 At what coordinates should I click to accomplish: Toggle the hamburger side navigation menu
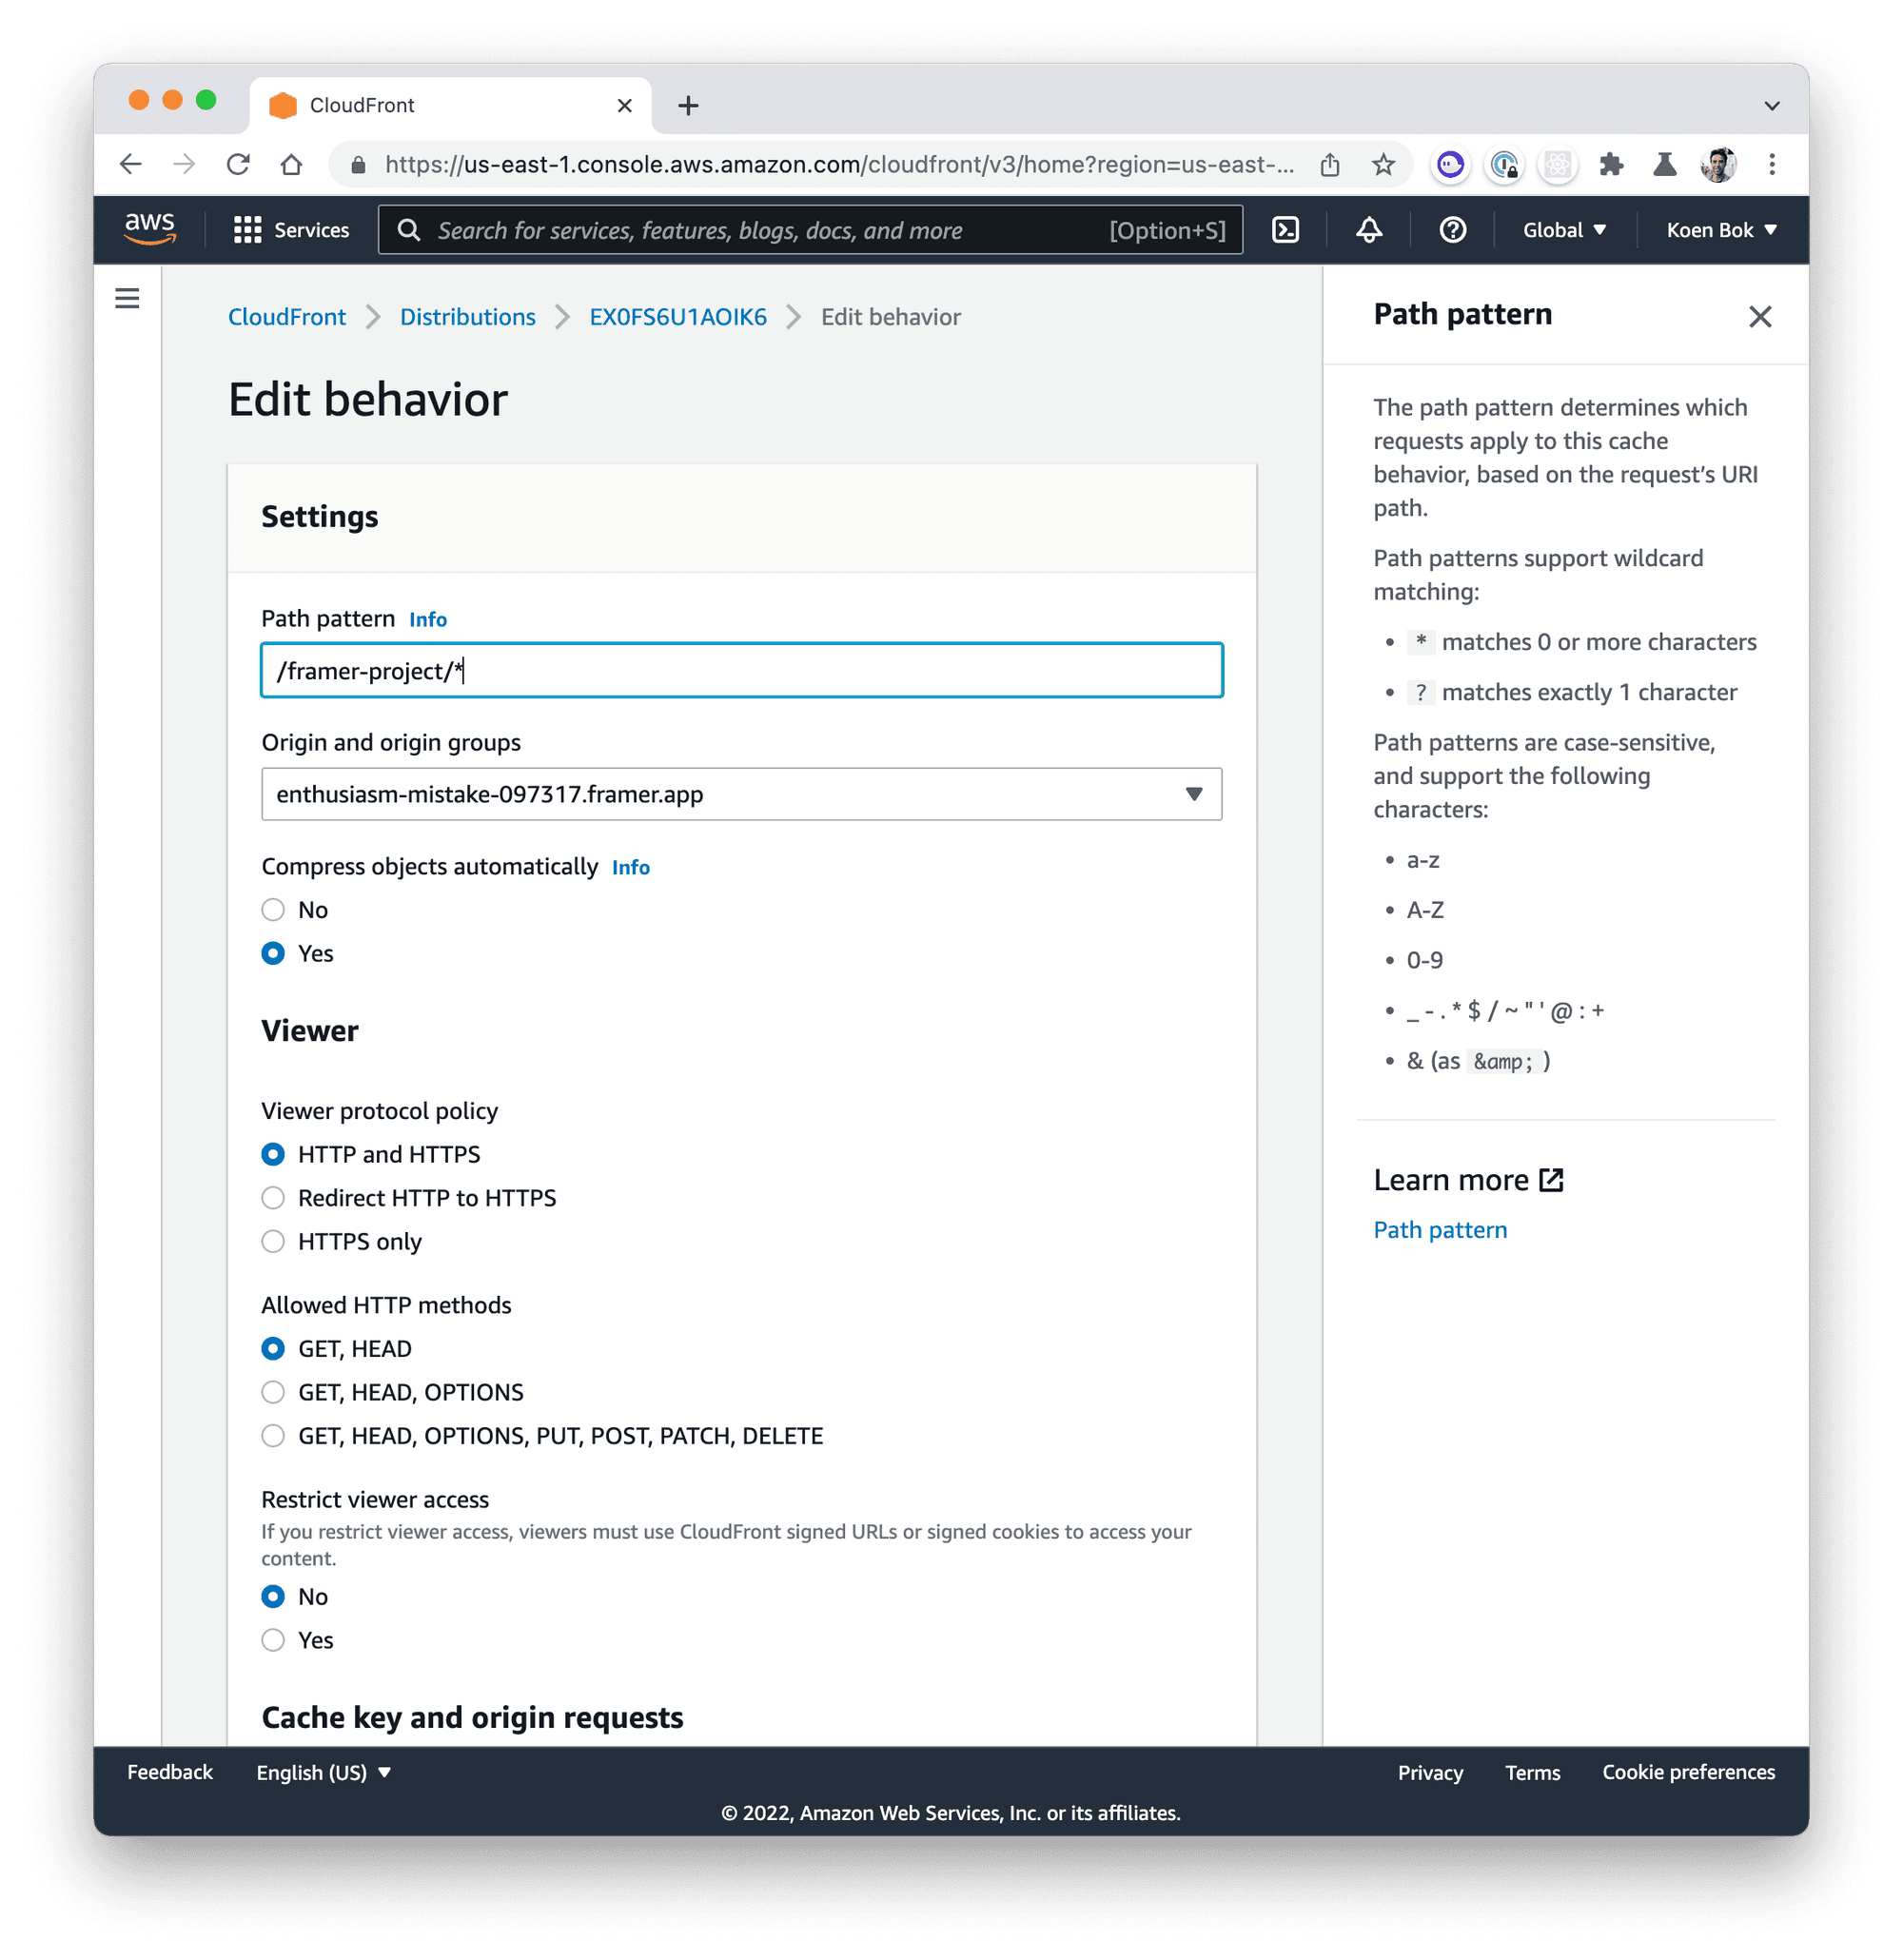pyautogui.click(x=127, y=298)
